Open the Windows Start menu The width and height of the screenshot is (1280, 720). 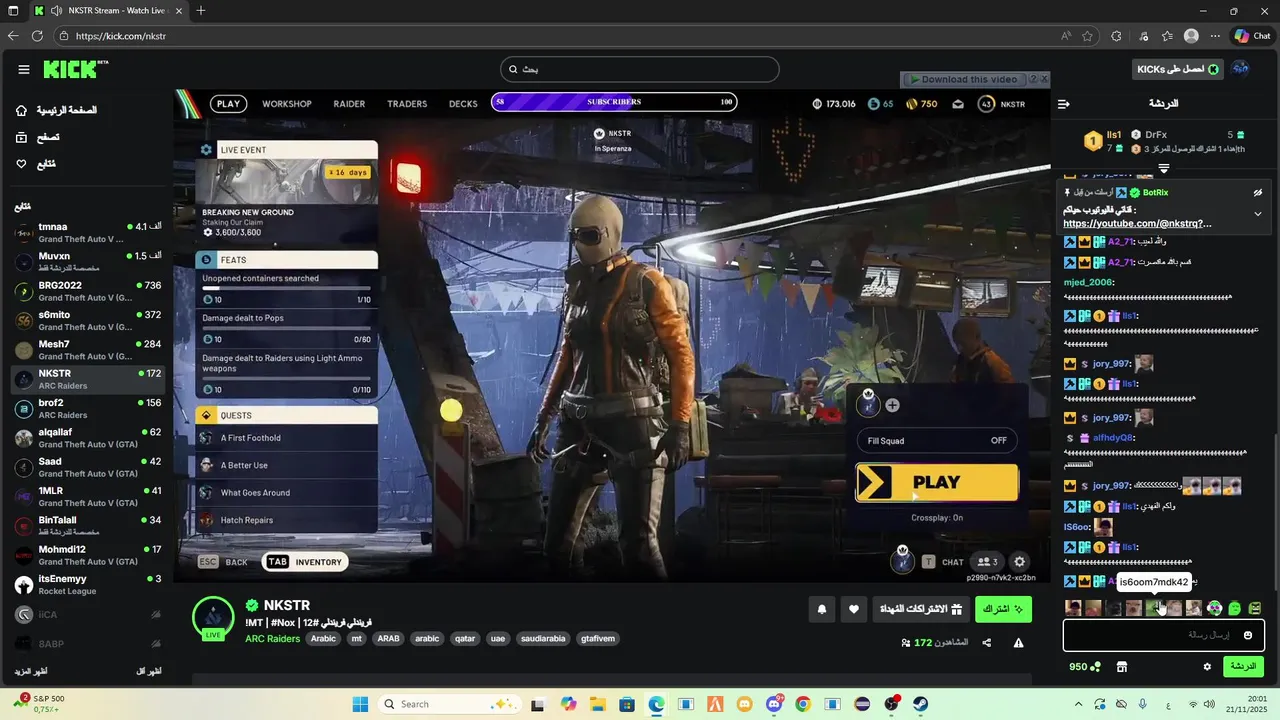click(x=360, y=704)
